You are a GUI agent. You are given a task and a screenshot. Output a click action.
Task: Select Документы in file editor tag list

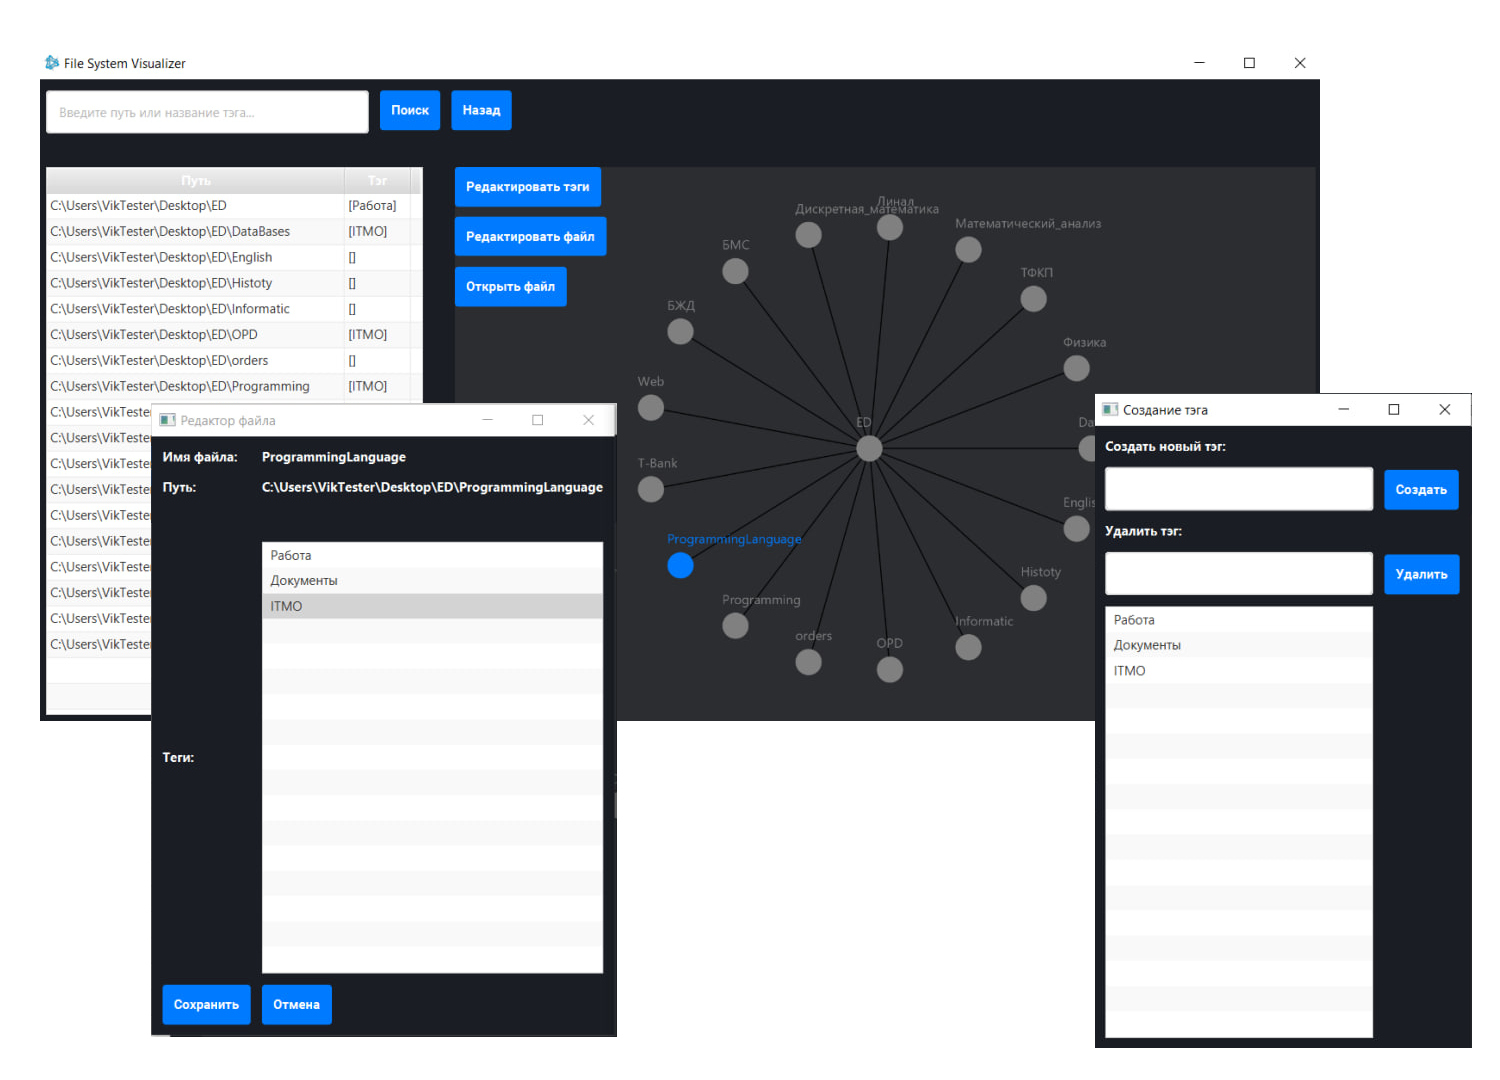click(x=432, y=580)
